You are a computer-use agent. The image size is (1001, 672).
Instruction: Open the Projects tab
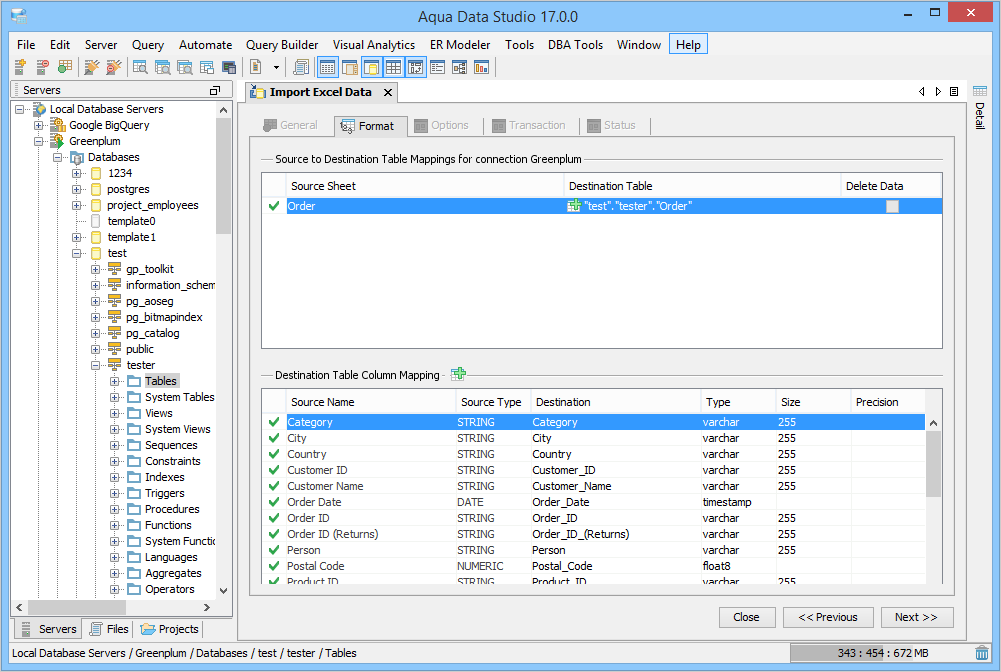pyautogui.click(x=170, y=629)
